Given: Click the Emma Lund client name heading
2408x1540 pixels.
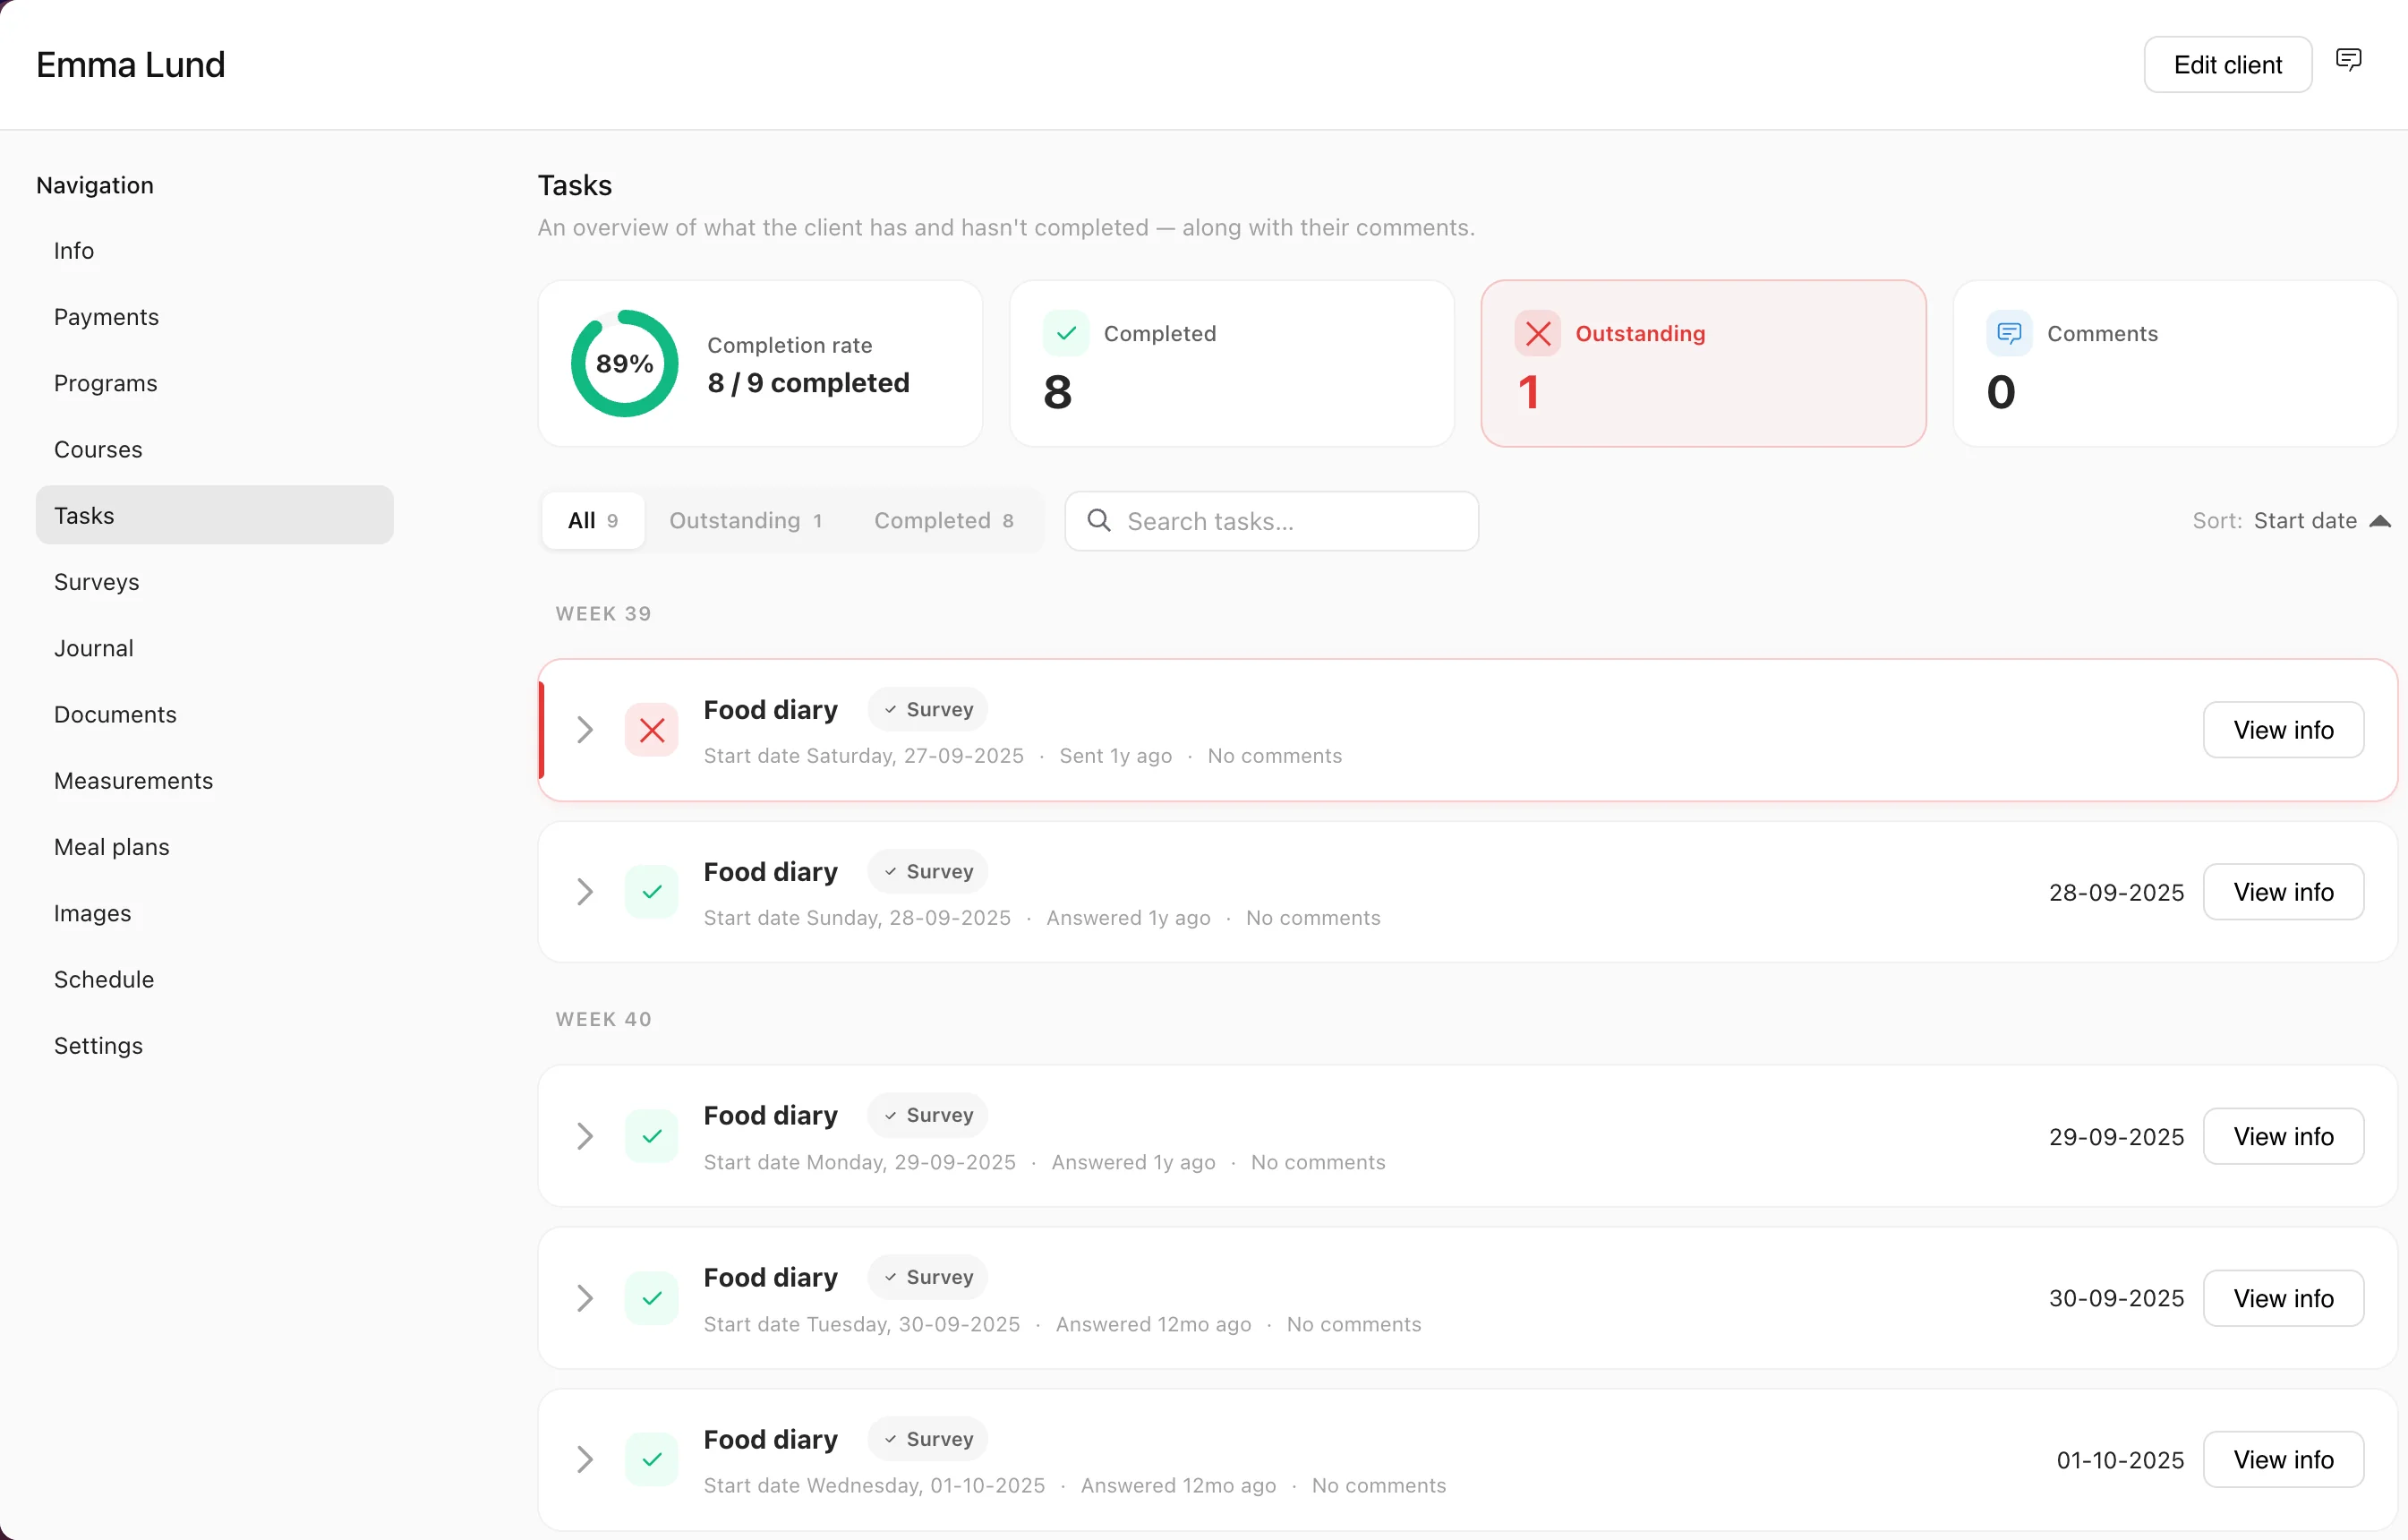Looking at the screenshot, I should [131, 65].
